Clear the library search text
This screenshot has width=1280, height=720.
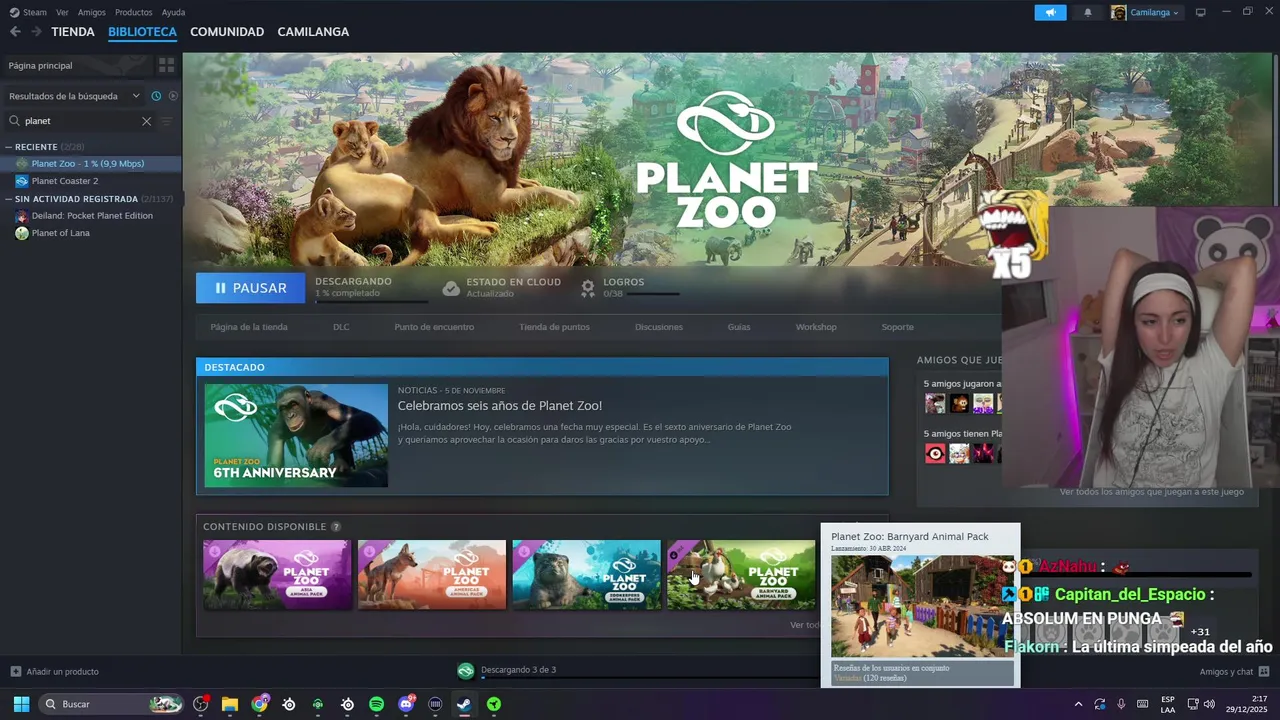pyautogui.click(x=146, y=121)
